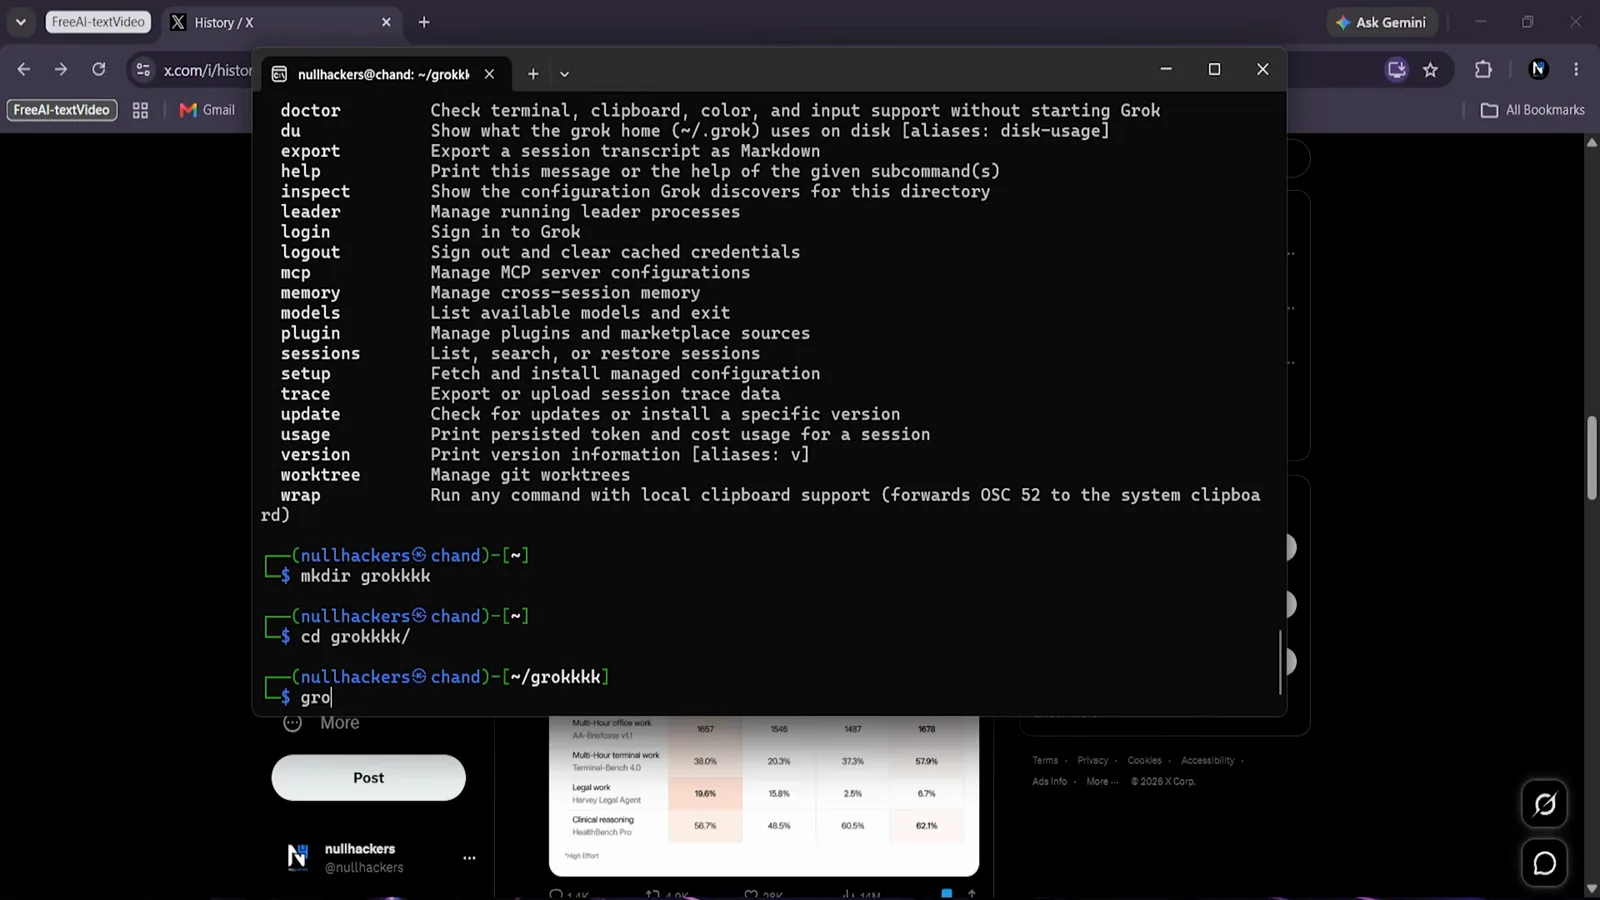The image size is (1600, 900).
Task: Open a new Chrome browser tab
Action: 424,22
